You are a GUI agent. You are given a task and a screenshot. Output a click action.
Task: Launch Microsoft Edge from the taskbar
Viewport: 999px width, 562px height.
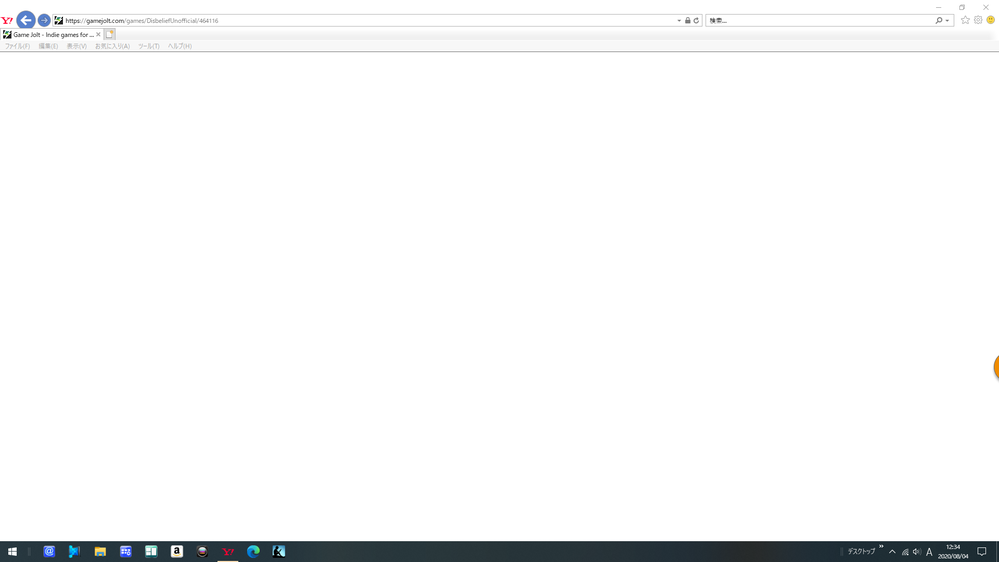pos(253,552)
